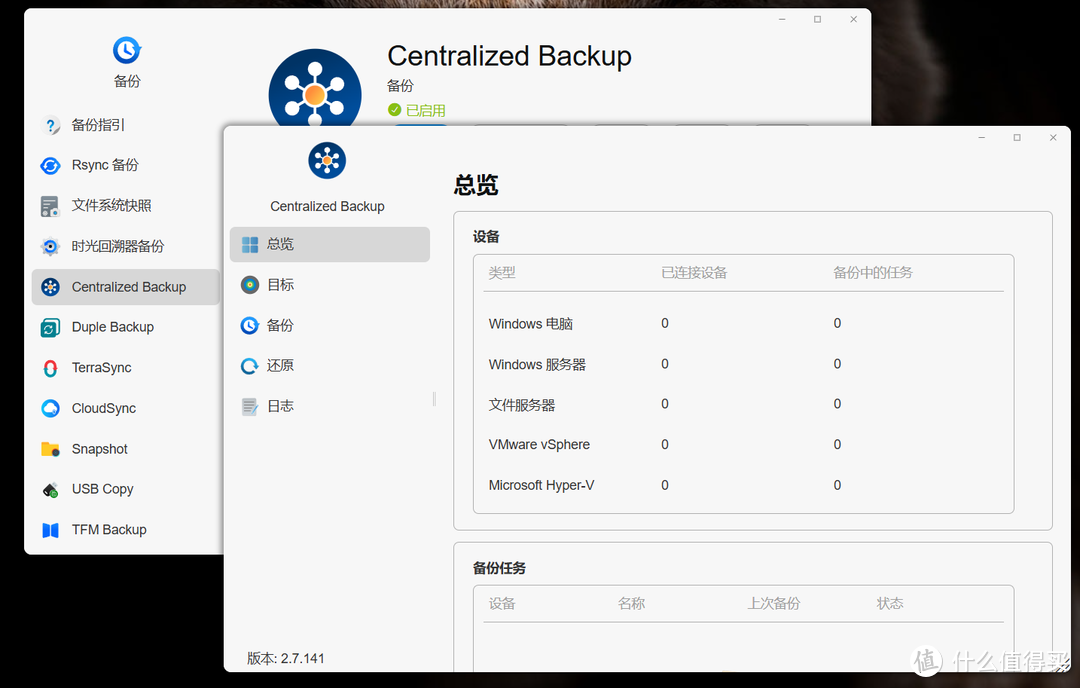Select Centralized Backup in the left app list
The height and width of the screenshot is (688, 1080).
[128, 287]
